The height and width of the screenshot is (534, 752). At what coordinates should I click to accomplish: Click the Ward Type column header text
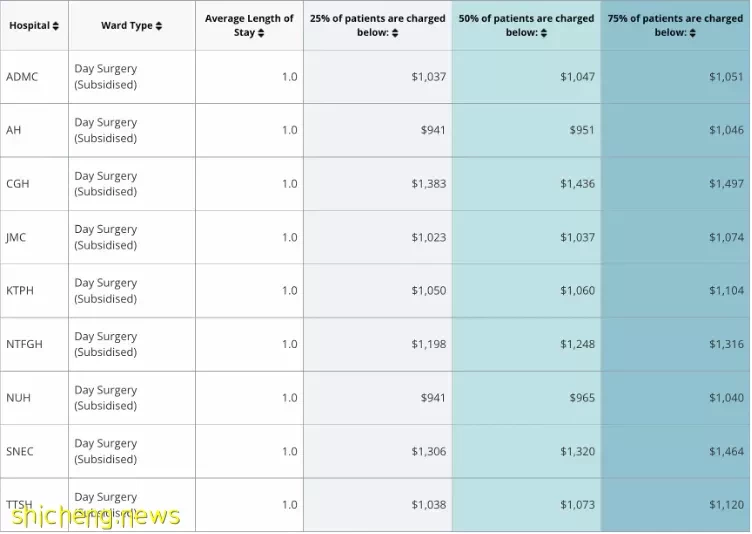(127, 26)
